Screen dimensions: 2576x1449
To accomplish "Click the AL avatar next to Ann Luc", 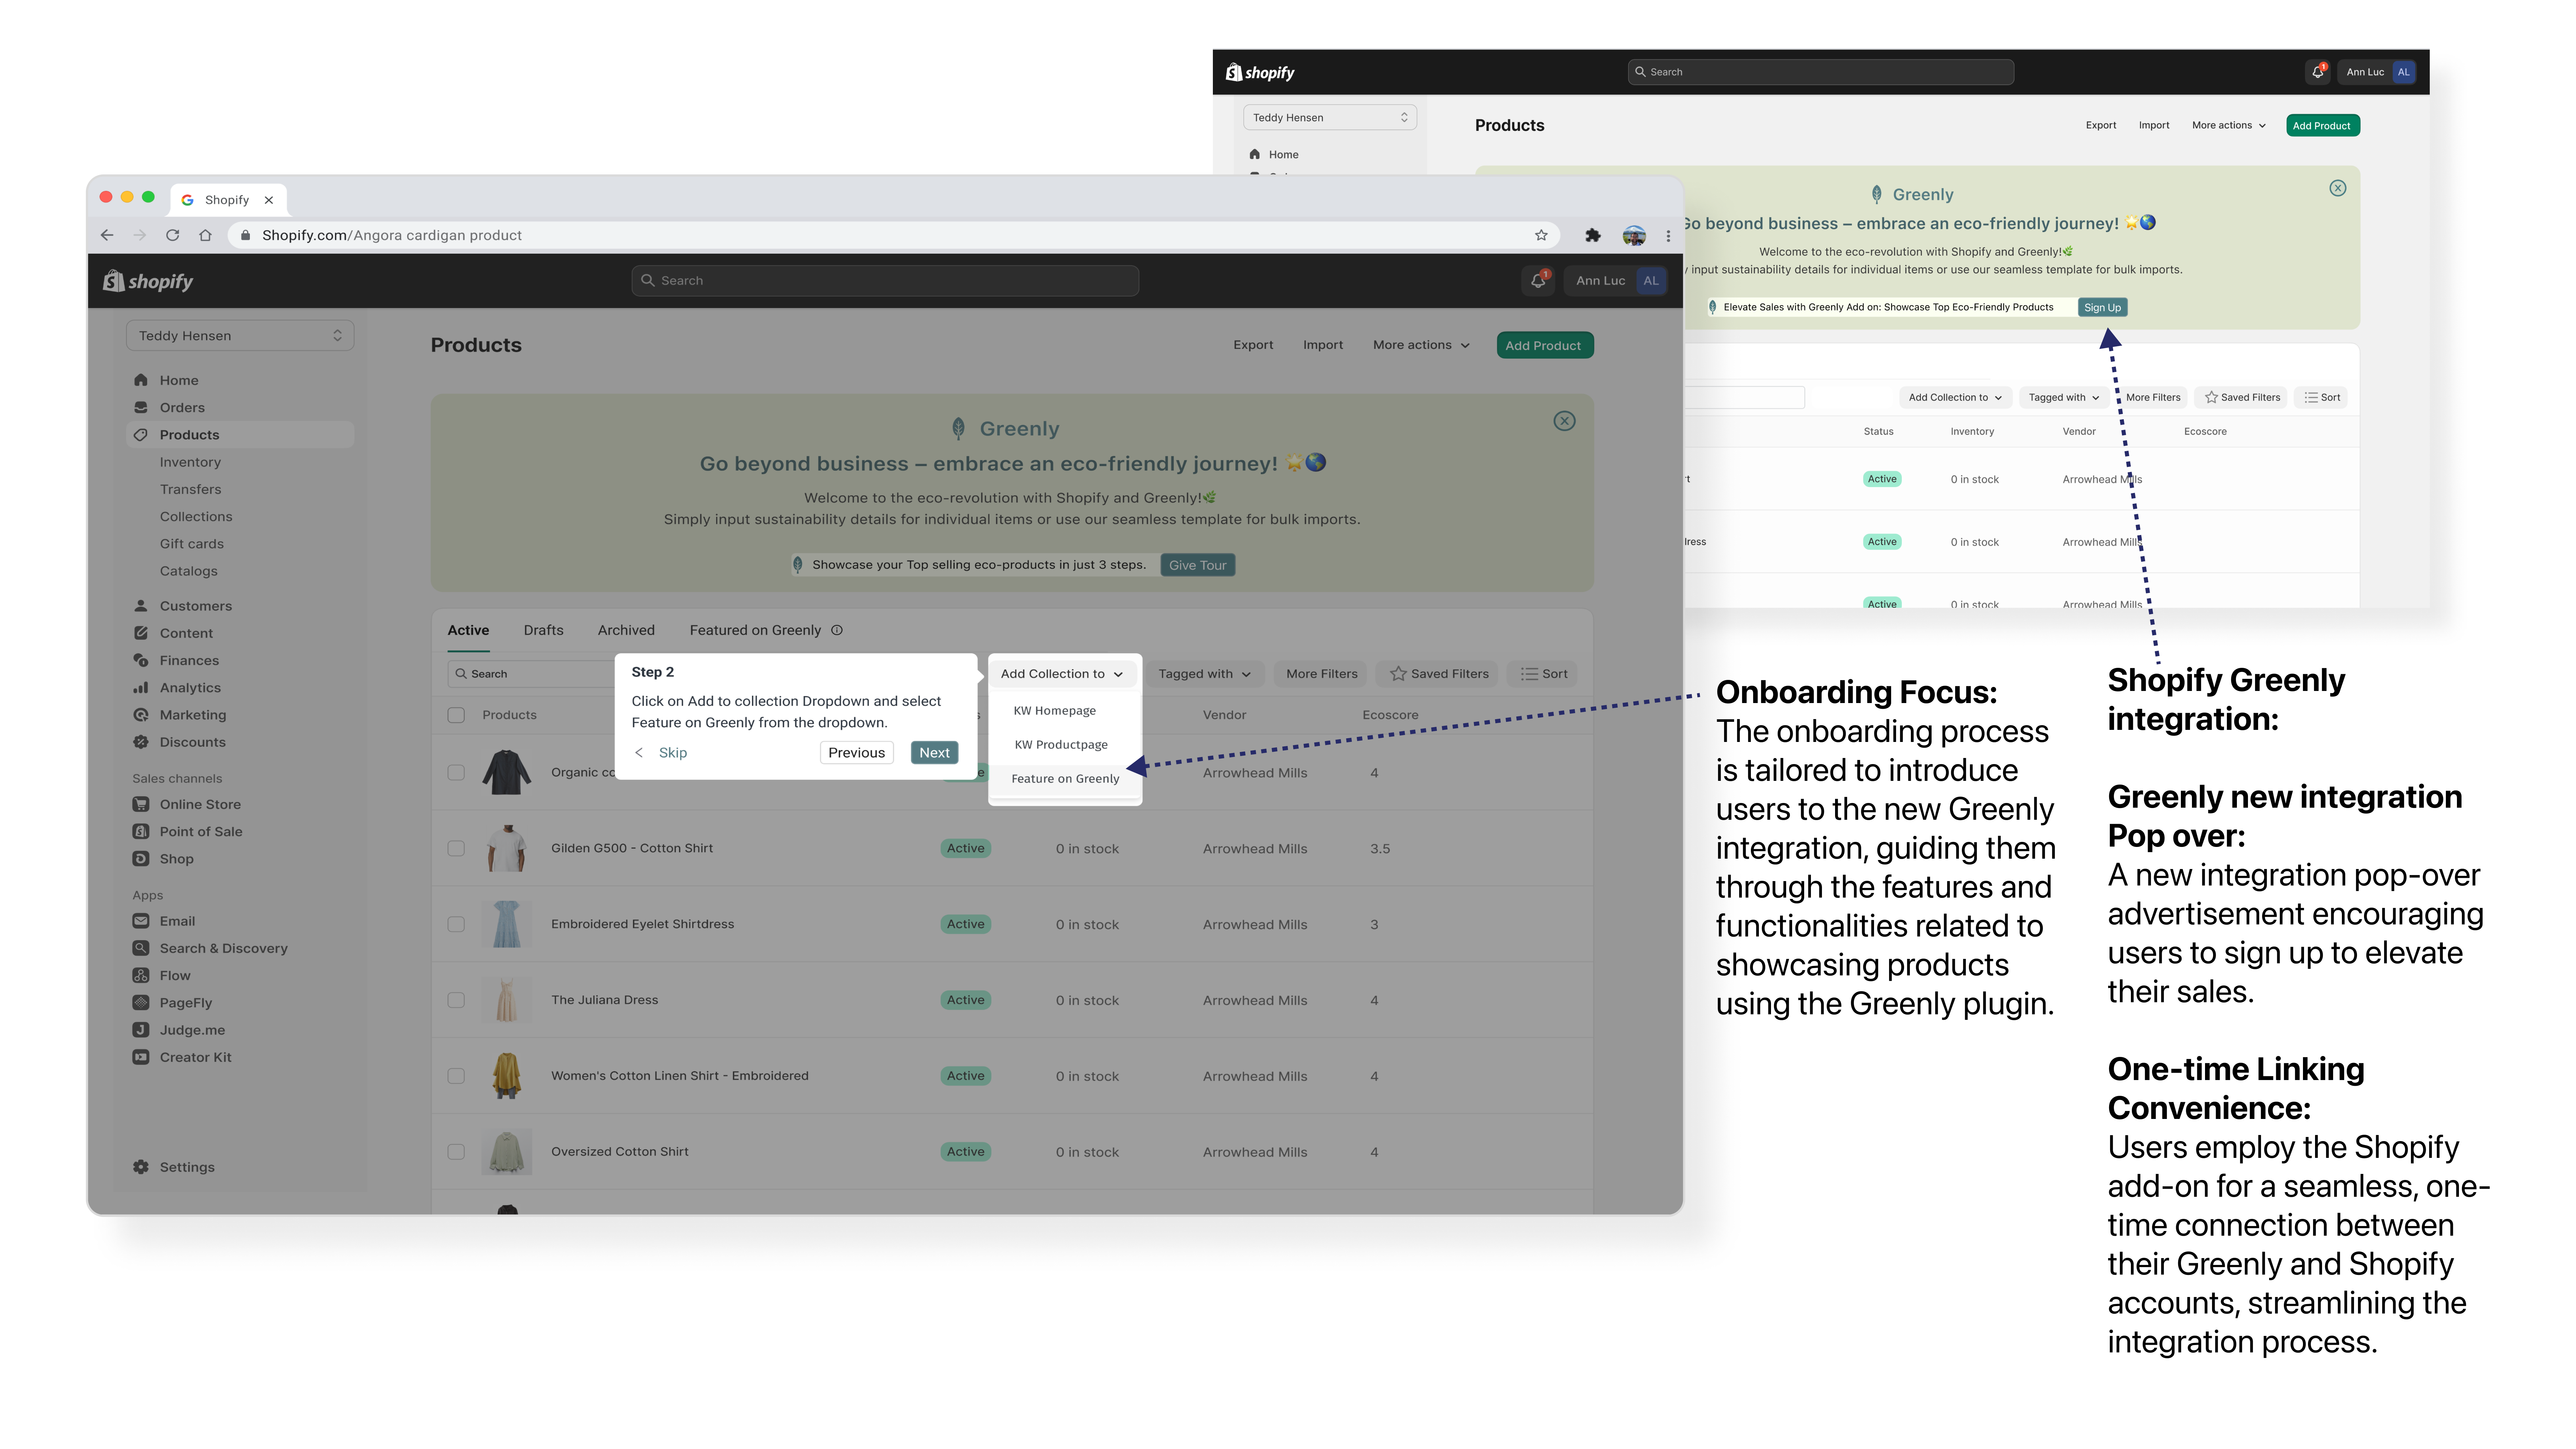I will (x=1651, y=281).
